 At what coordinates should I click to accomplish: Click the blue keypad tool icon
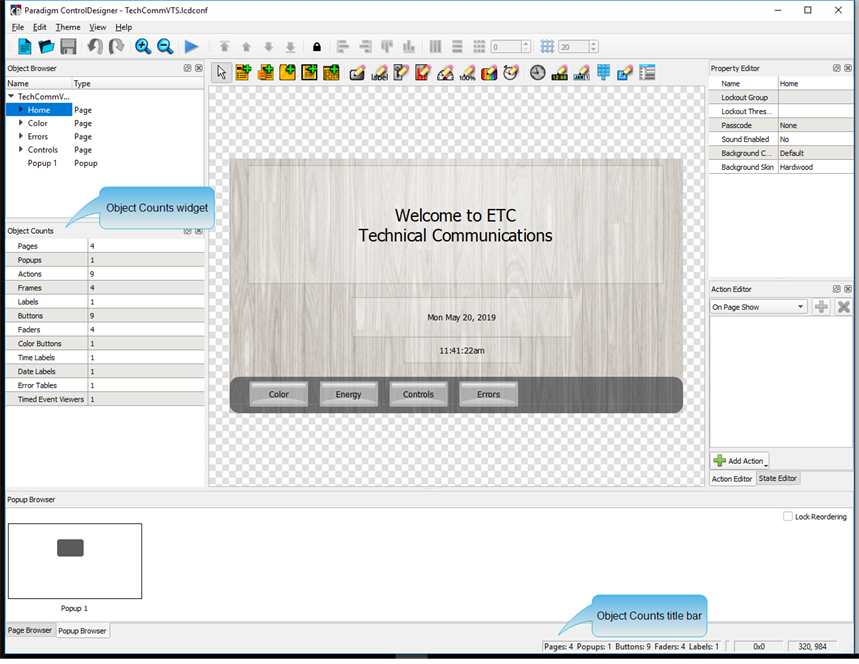pyautogui.click(x=603, y=72)
